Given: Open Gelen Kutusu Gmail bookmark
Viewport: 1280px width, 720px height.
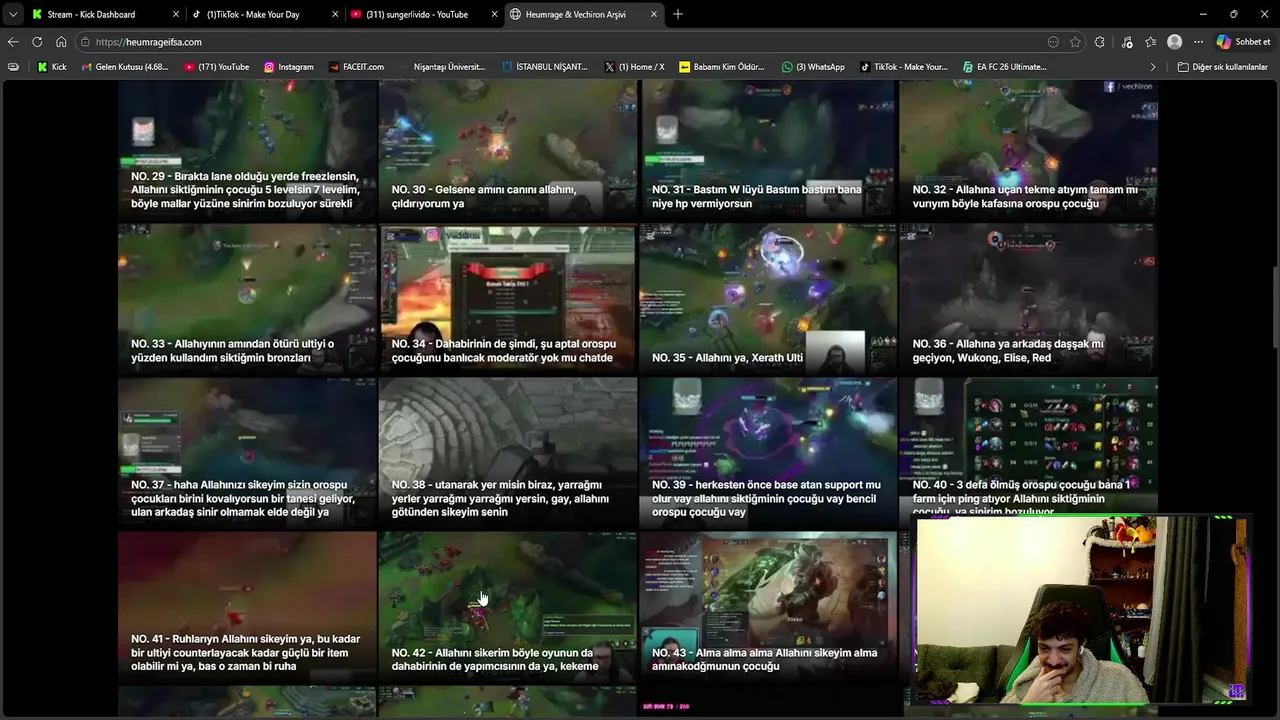Looking at the screenshot, I should pos(125,67).
